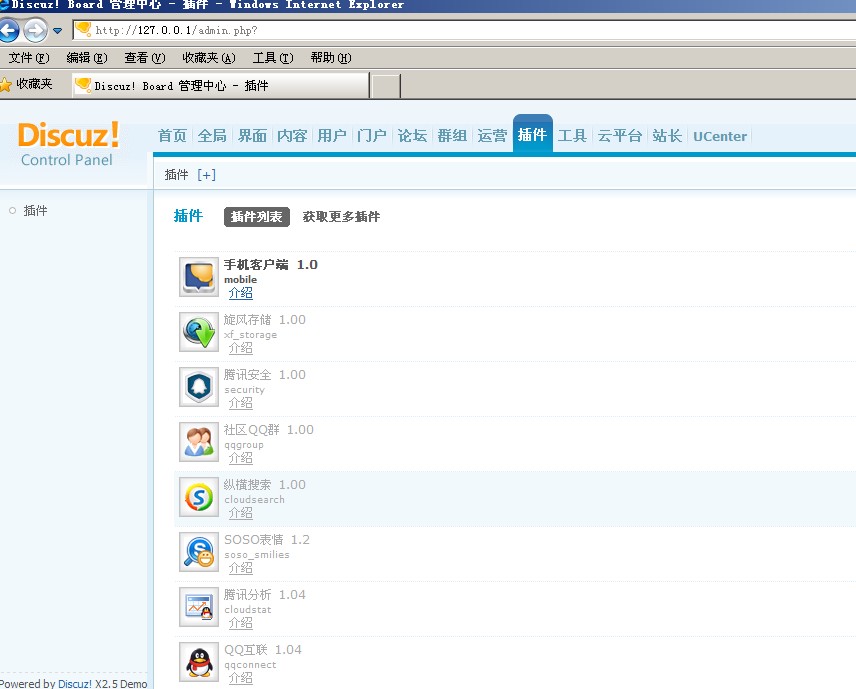Go to the 全局 admin section

click(212, 135)
